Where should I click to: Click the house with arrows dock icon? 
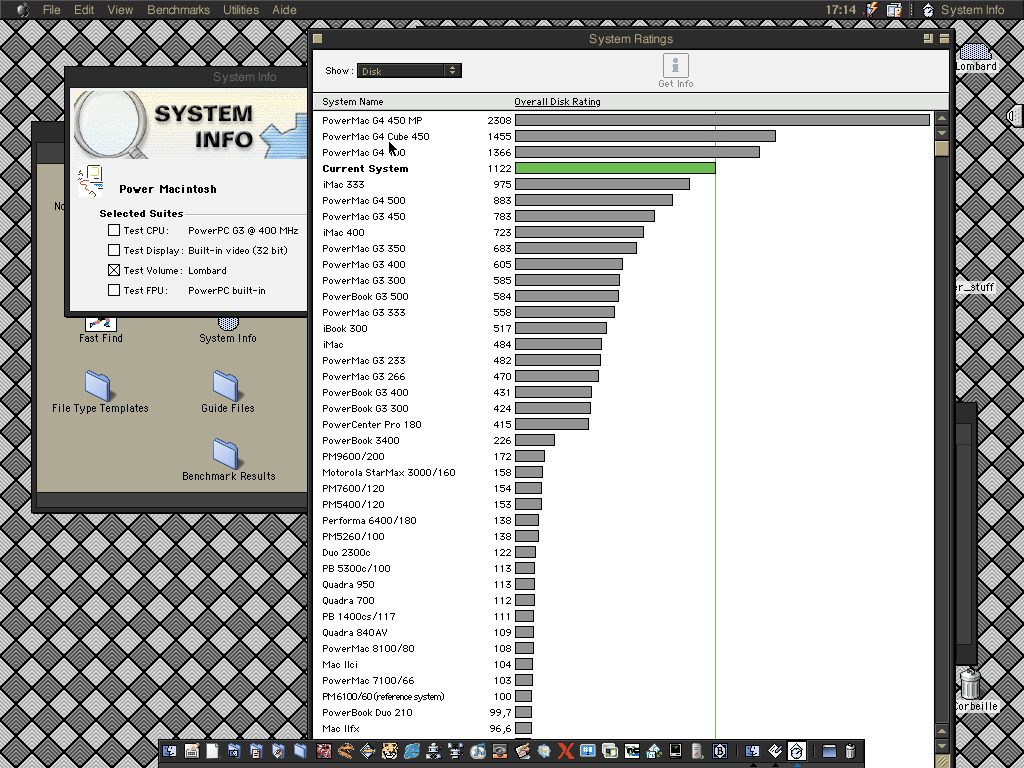tap(654, 751)
